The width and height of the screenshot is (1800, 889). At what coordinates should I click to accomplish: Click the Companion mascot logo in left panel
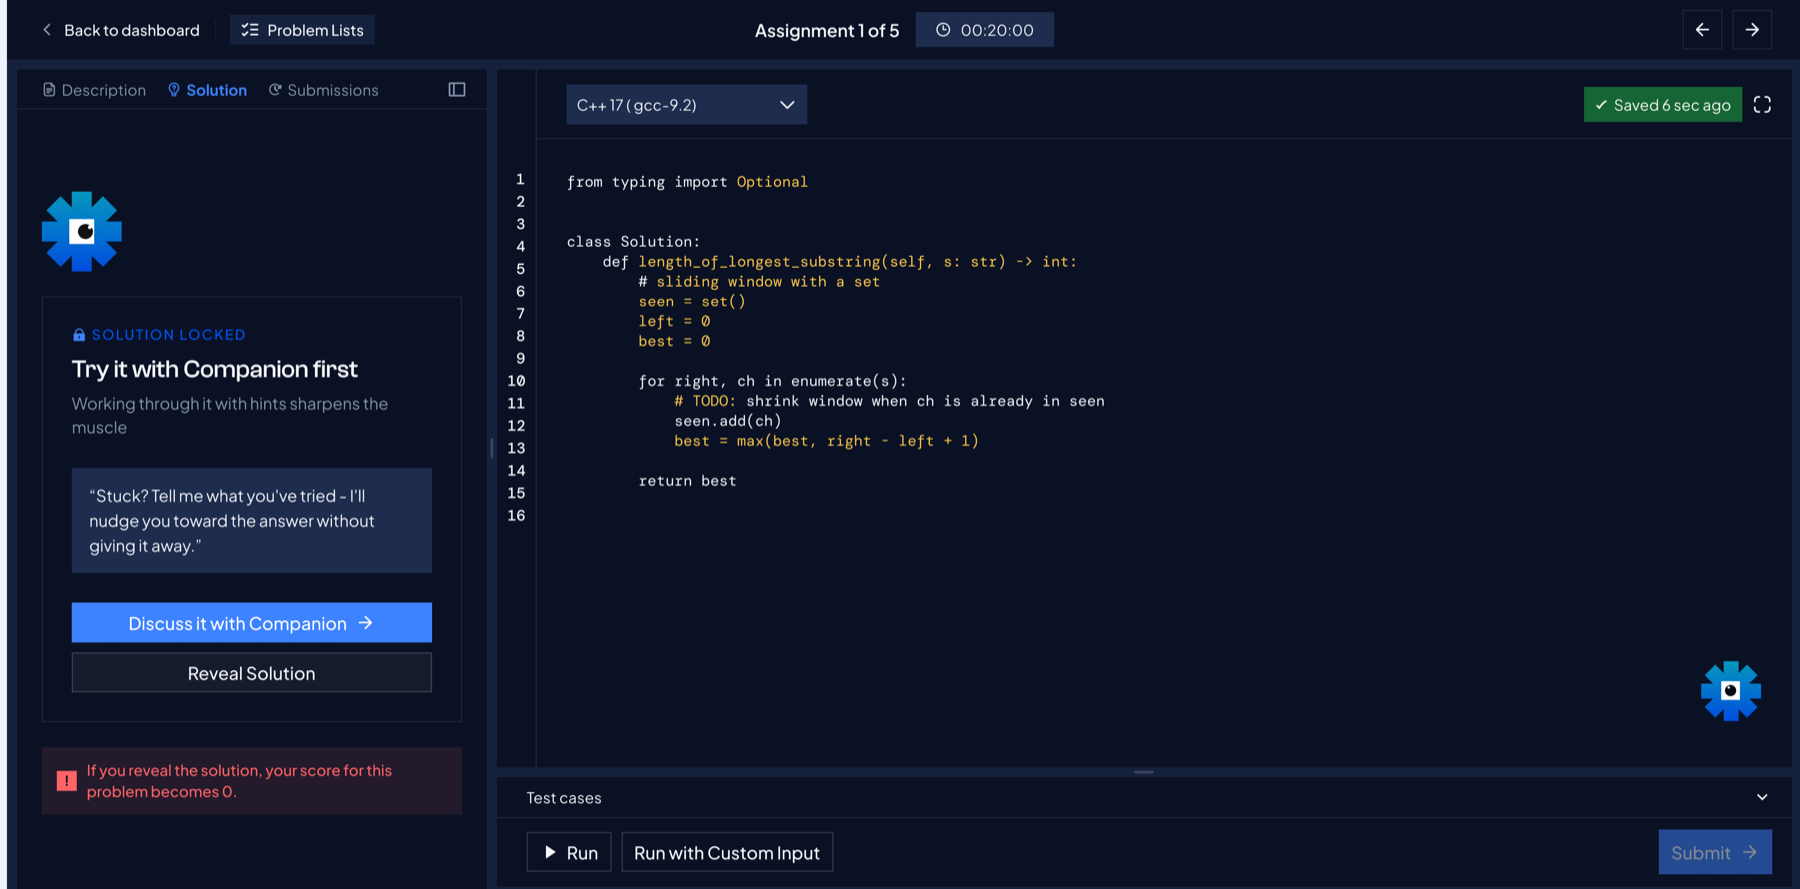click(82, 231)
